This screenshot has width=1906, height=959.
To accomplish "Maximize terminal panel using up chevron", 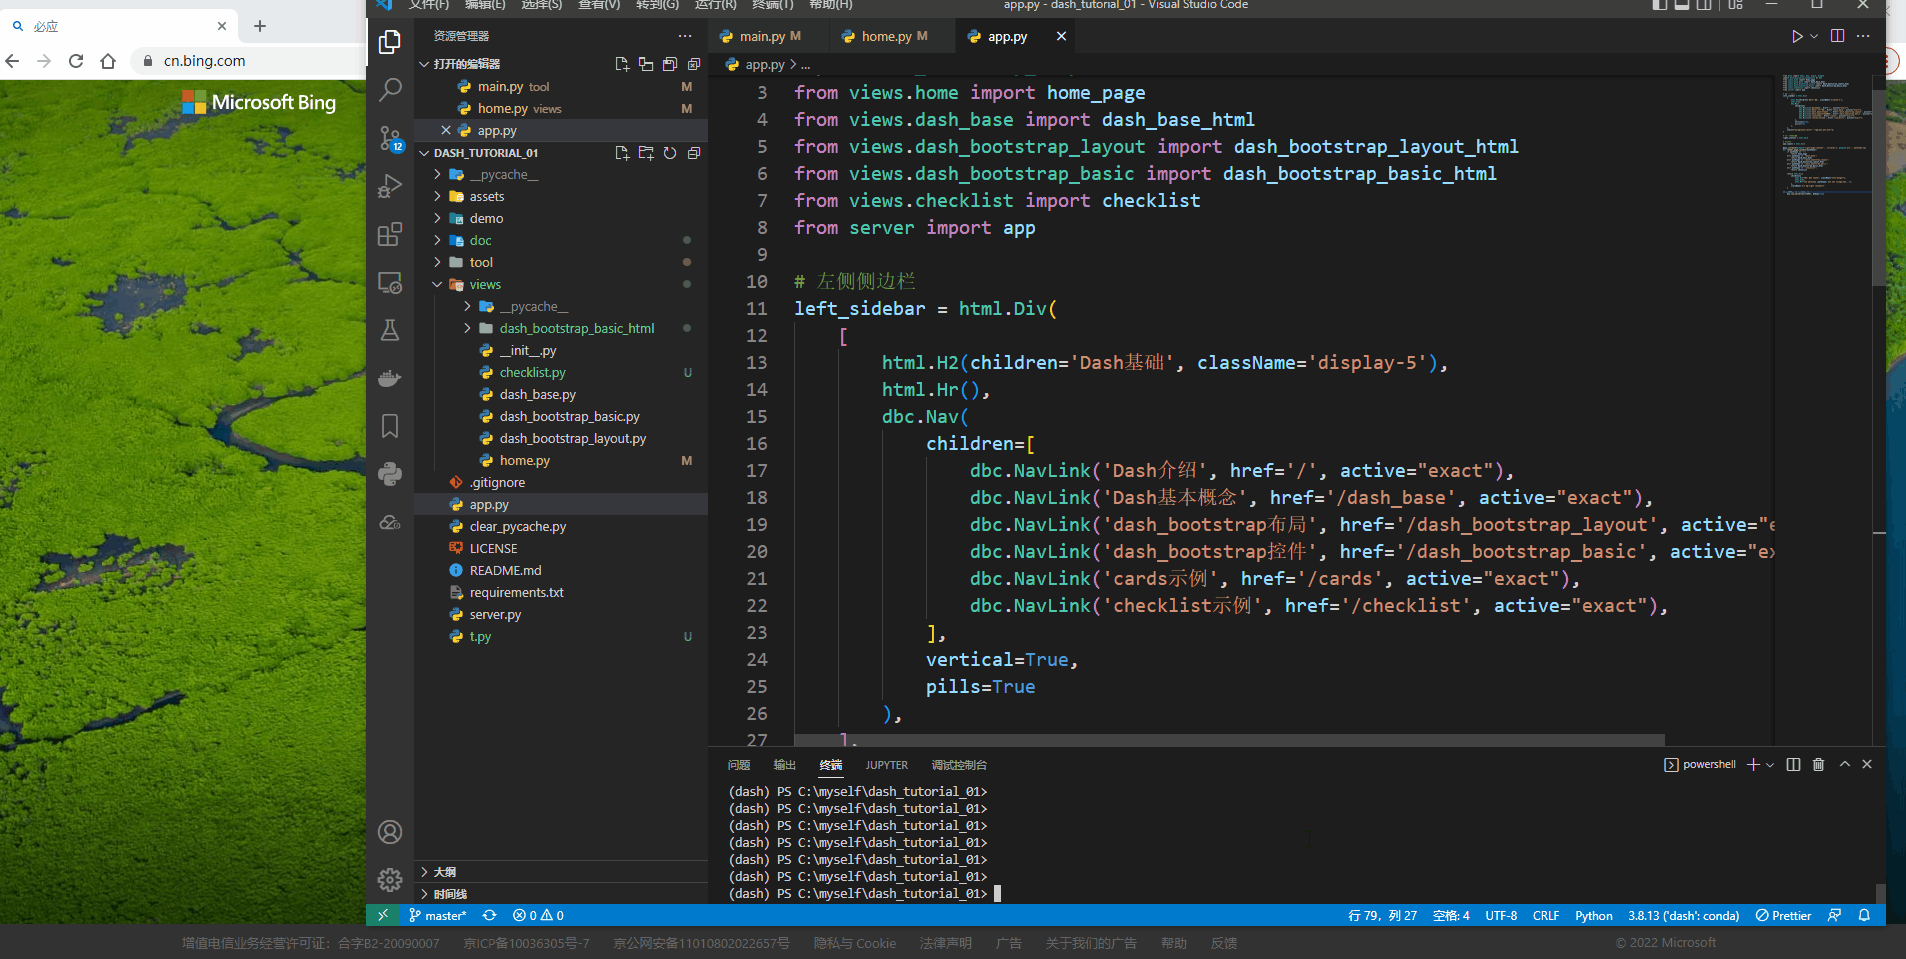I will tap(1845, 765).
